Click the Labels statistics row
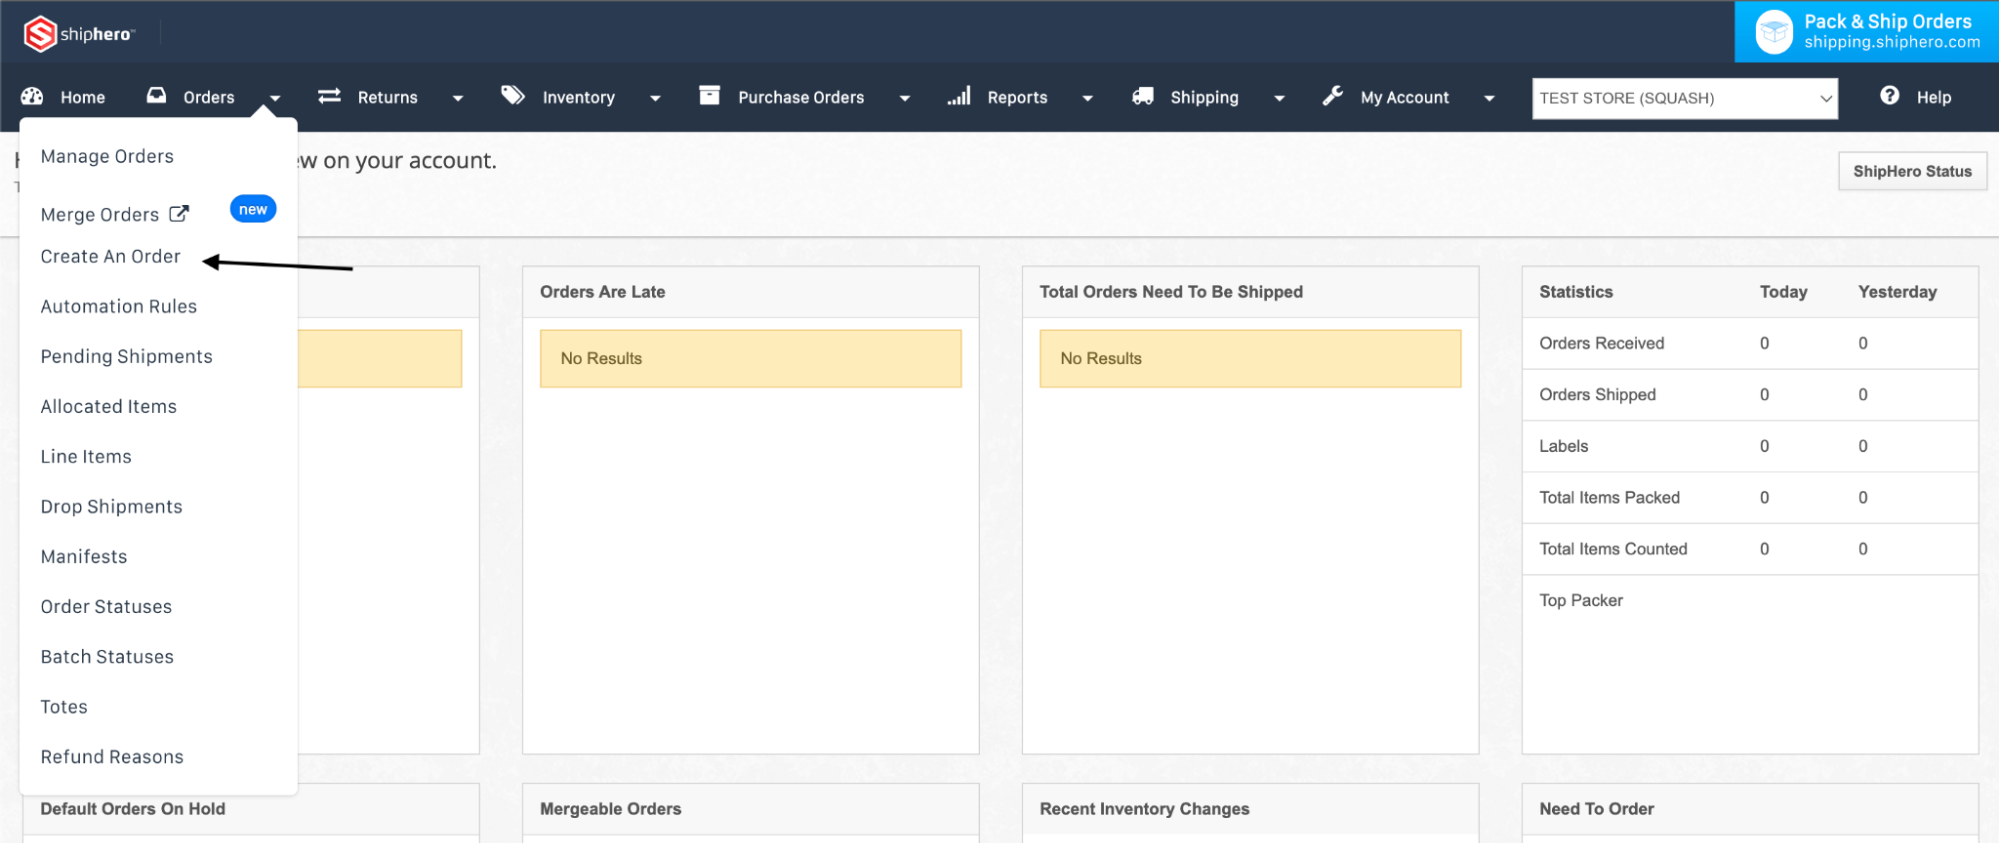 point(1750,446)
